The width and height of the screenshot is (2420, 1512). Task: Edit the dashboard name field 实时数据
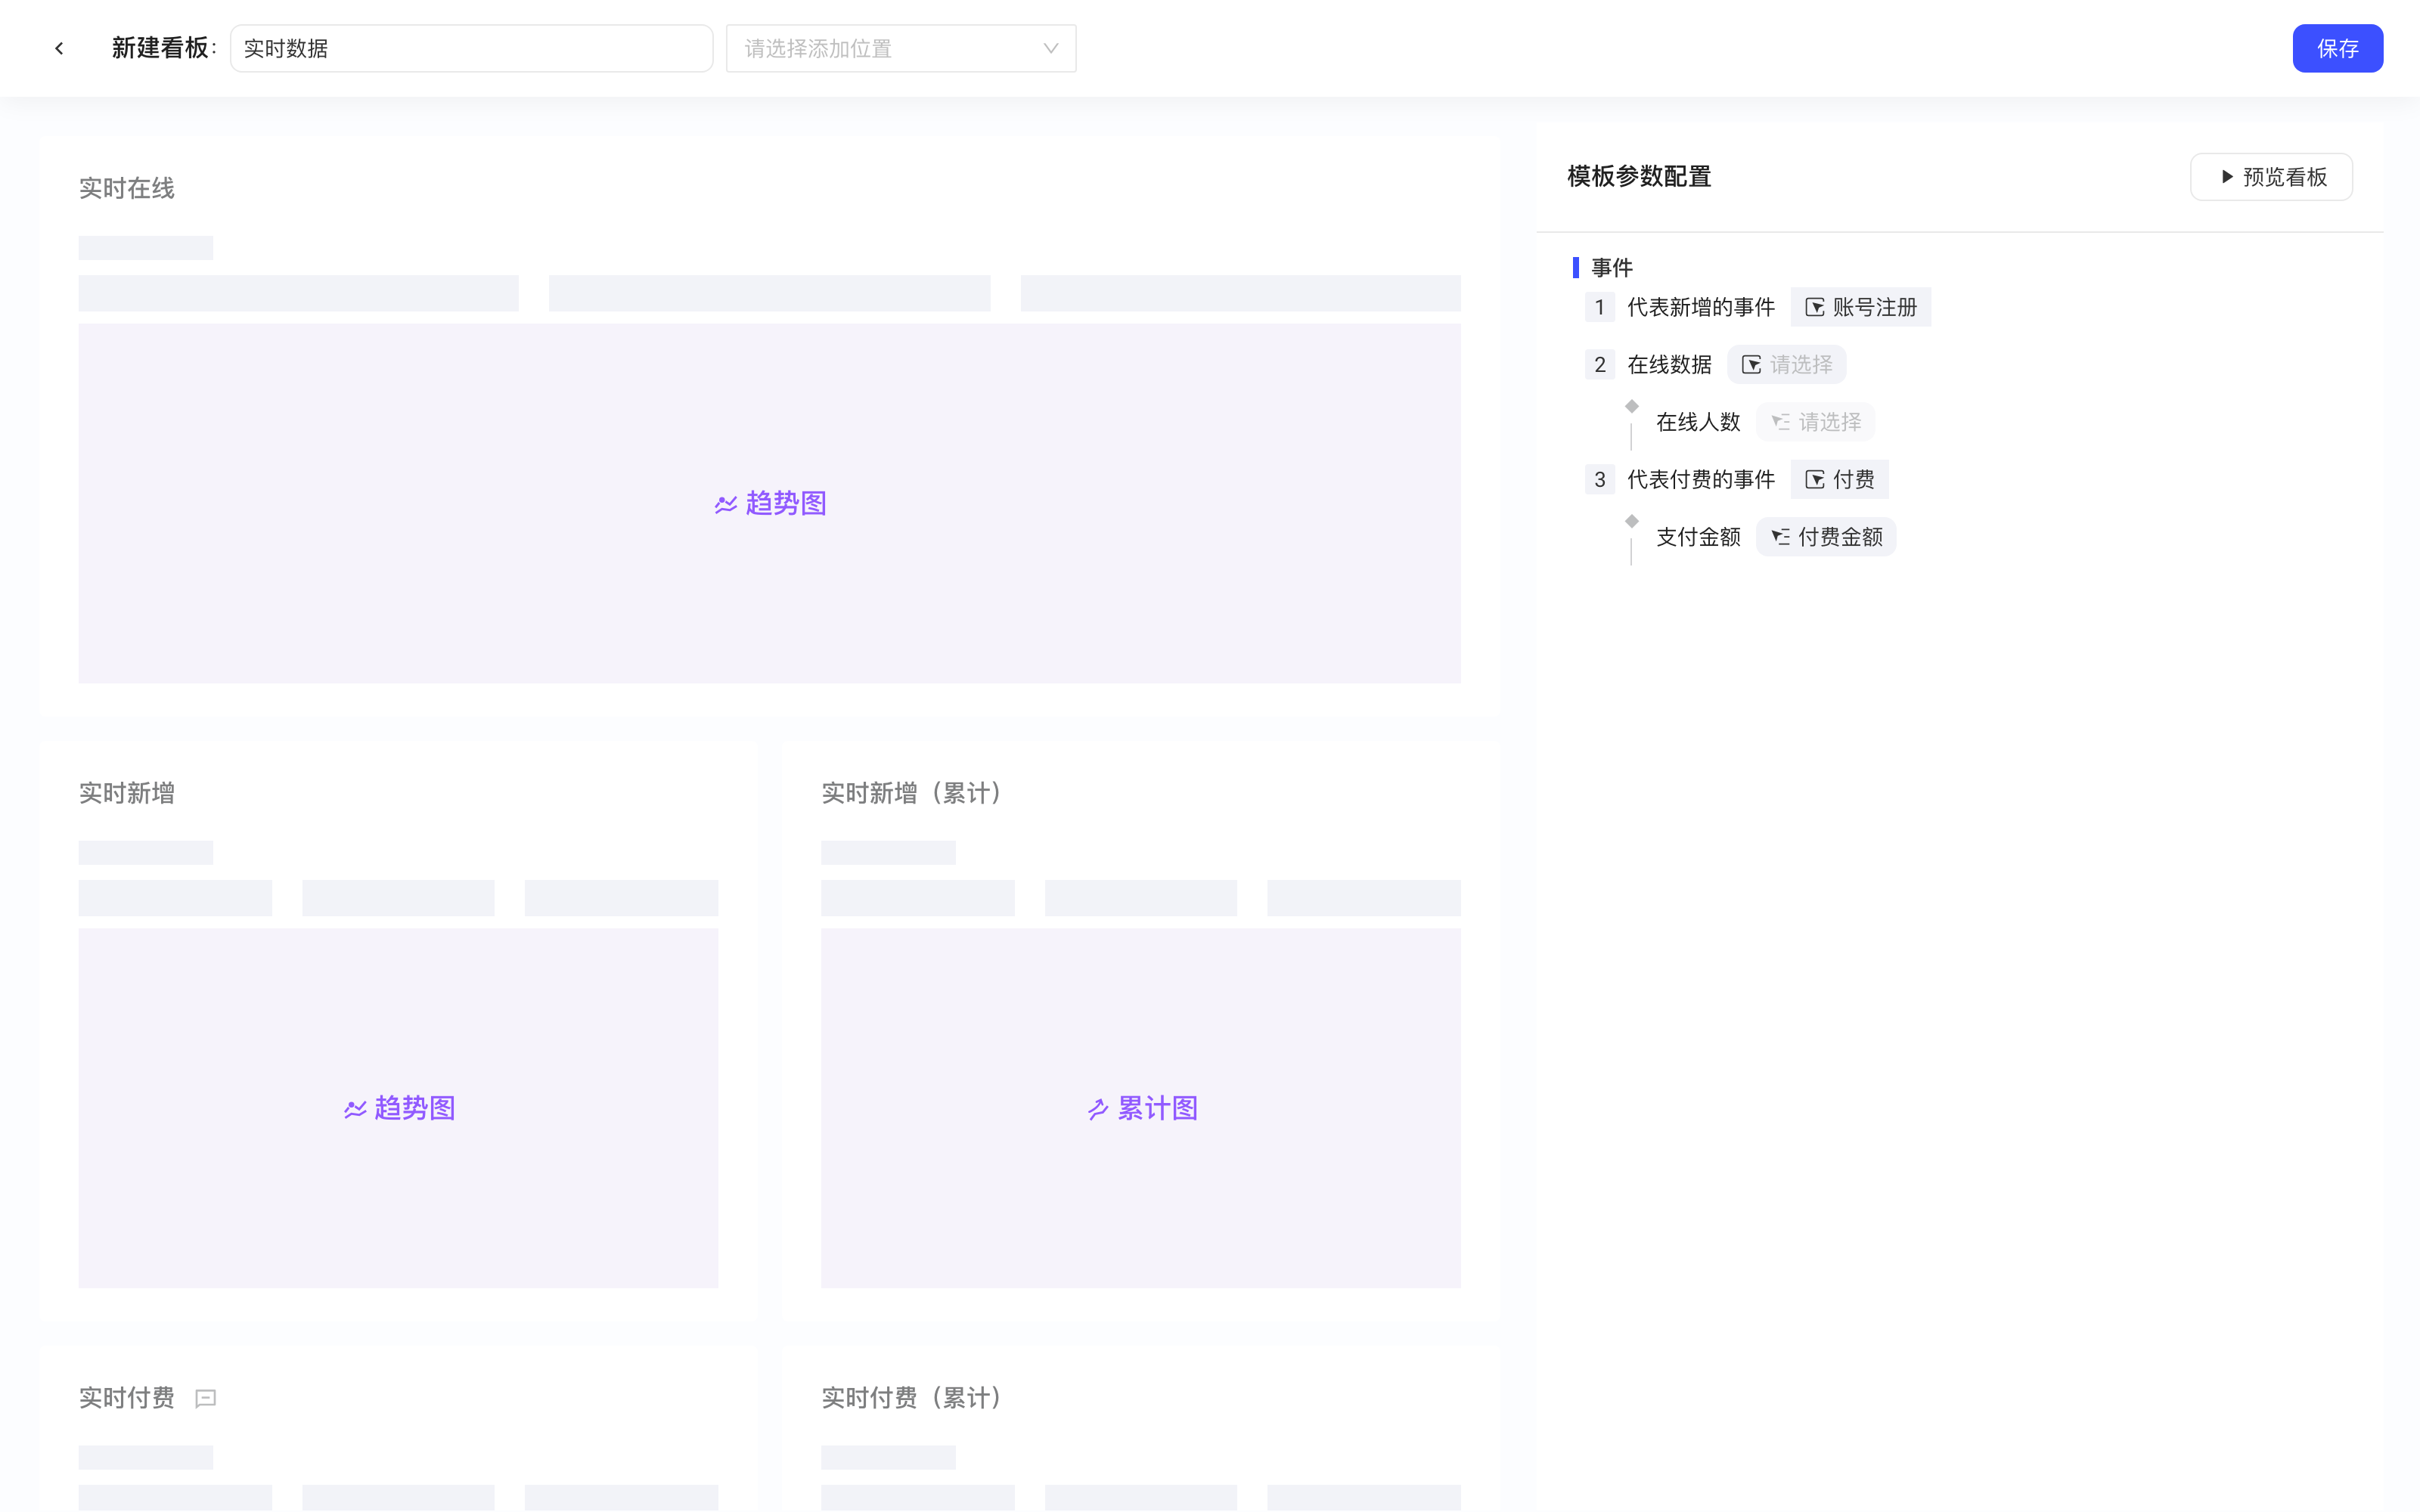[x=471, y=48]
